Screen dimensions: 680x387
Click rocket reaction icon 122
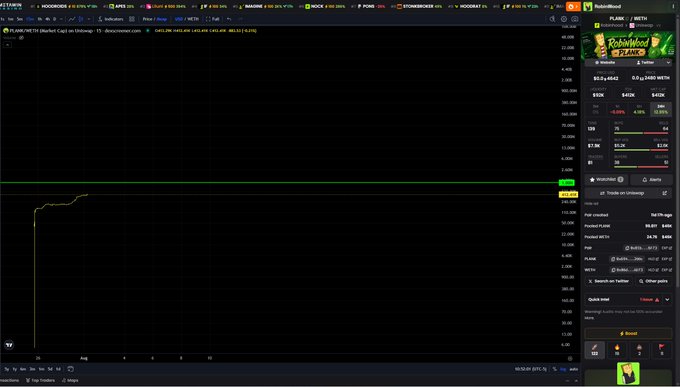(595, 350)
